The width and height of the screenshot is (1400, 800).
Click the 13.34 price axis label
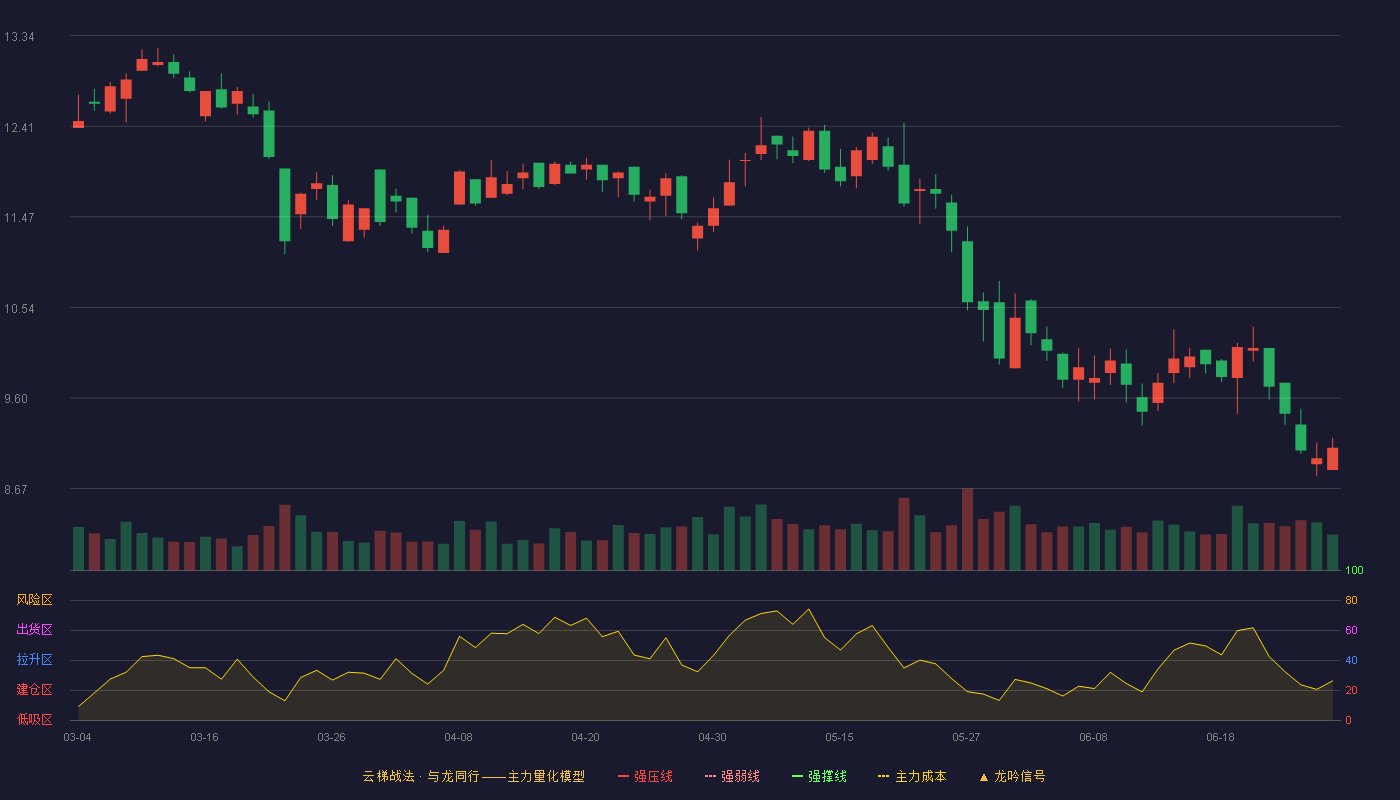coord(19,37)
